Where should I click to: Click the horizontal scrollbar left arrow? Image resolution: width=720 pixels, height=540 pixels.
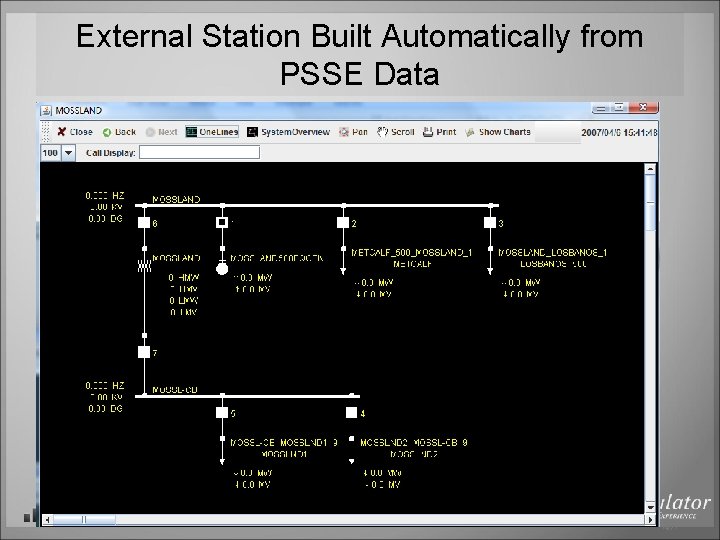pos(47,519)
